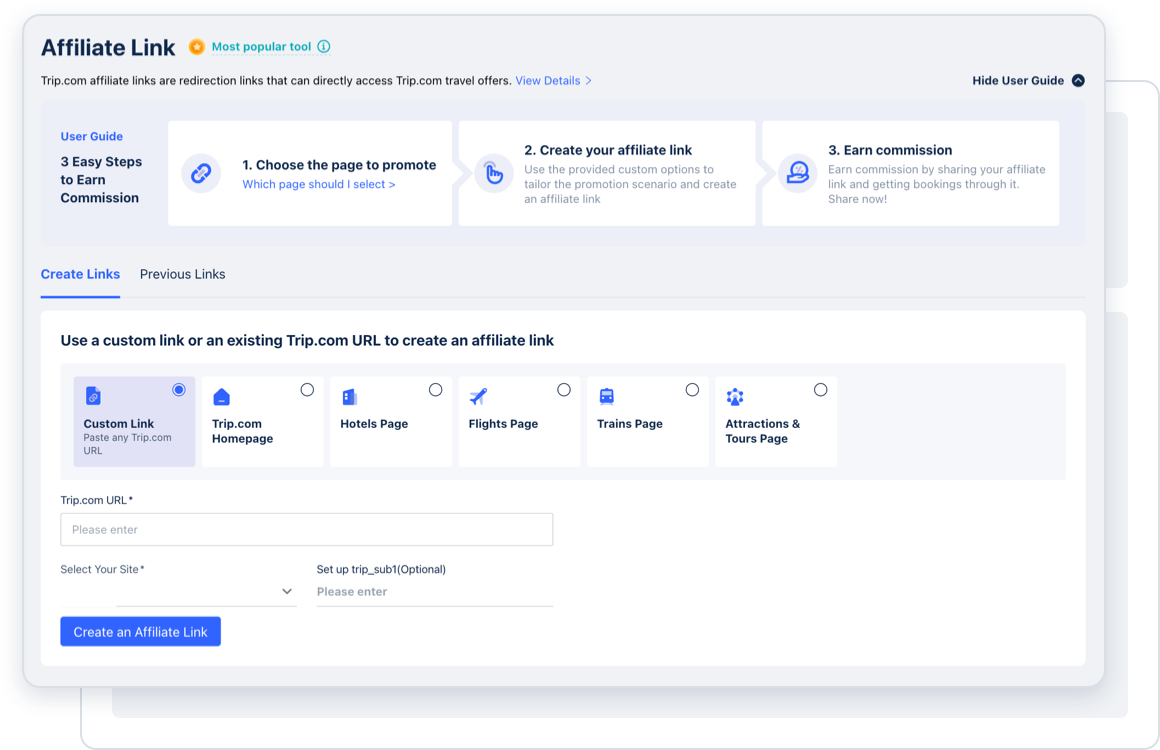
Task: Click the Set up trip_sub1(Optional) label
Action: [x=381, y=570]
